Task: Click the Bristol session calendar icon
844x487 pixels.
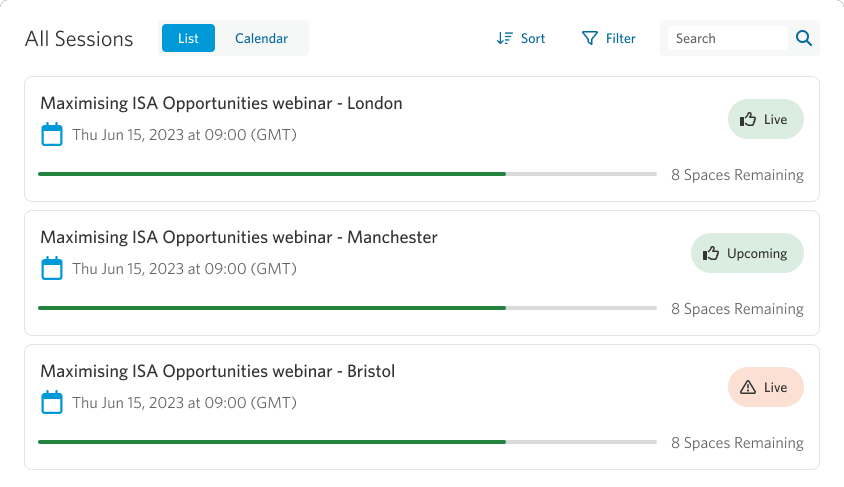Action: (x=52, y=403)
